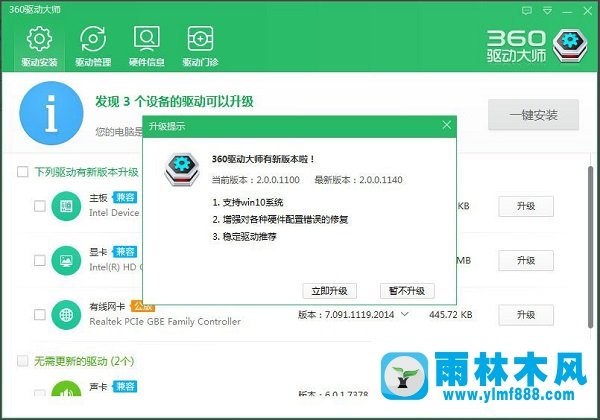This screenshot has height=420, width=600.
Task: Open the title bar dropdown menu icon
Action: pos(548,11)
